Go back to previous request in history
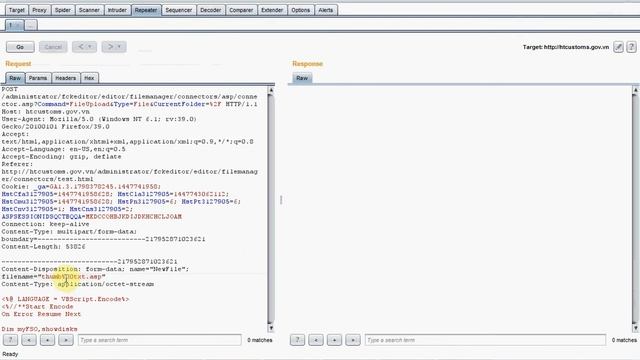This screenshot has width=640, height=360. [84, 47]
